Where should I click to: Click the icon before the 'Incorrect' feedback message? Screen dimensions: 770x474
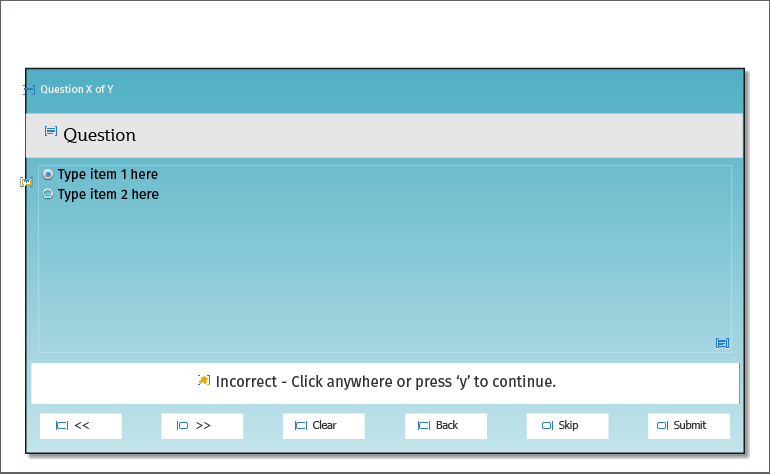(204, 380)
